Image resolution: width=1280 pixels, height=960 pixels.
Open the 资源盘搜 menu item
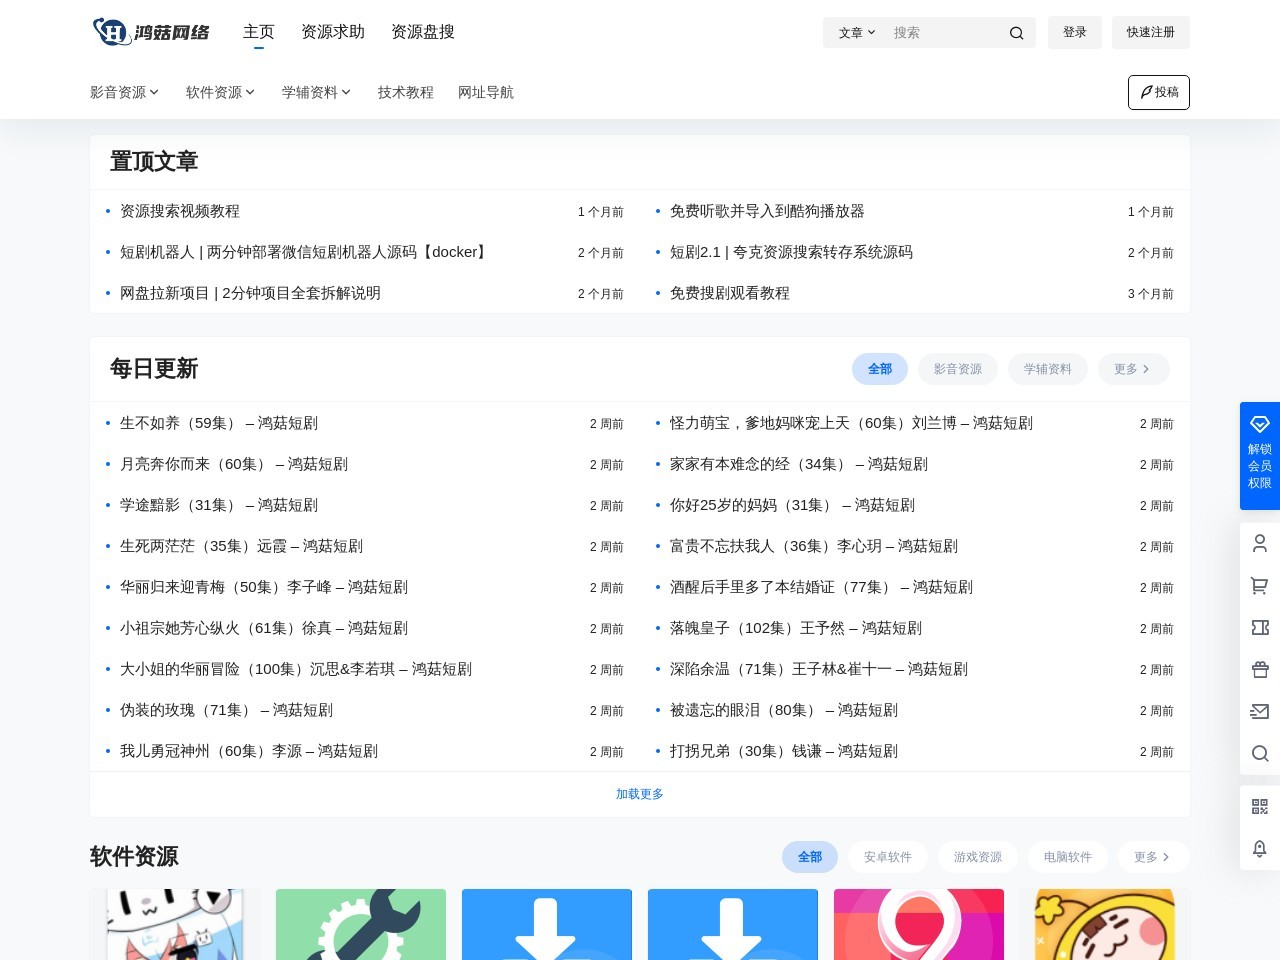pos(423,32)
